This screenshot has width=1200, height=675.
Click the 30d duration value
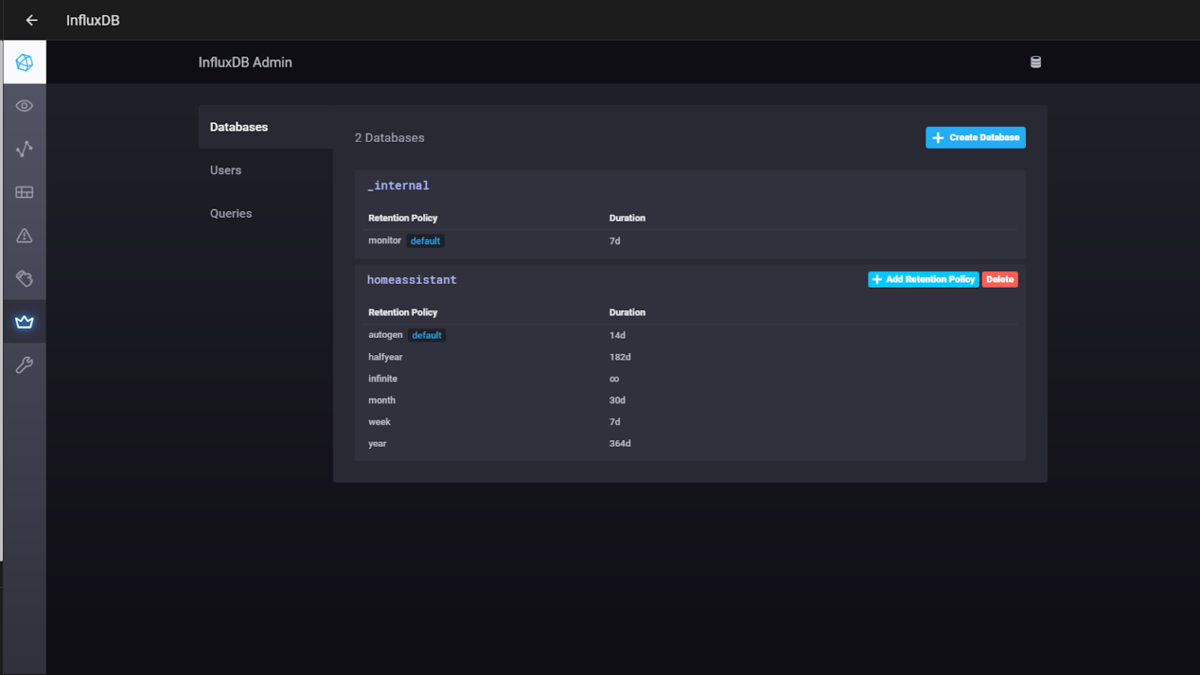(617, 400)
